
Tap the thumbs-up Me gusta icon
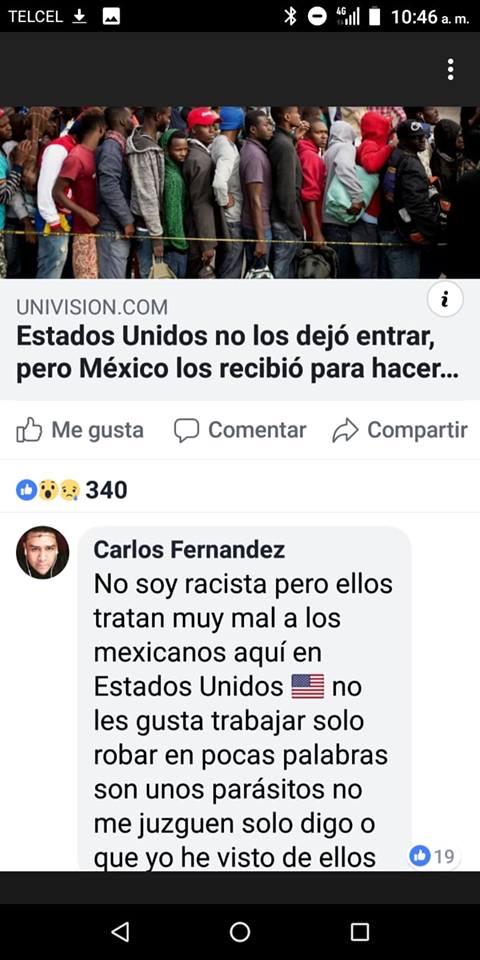tap(29, 430)
